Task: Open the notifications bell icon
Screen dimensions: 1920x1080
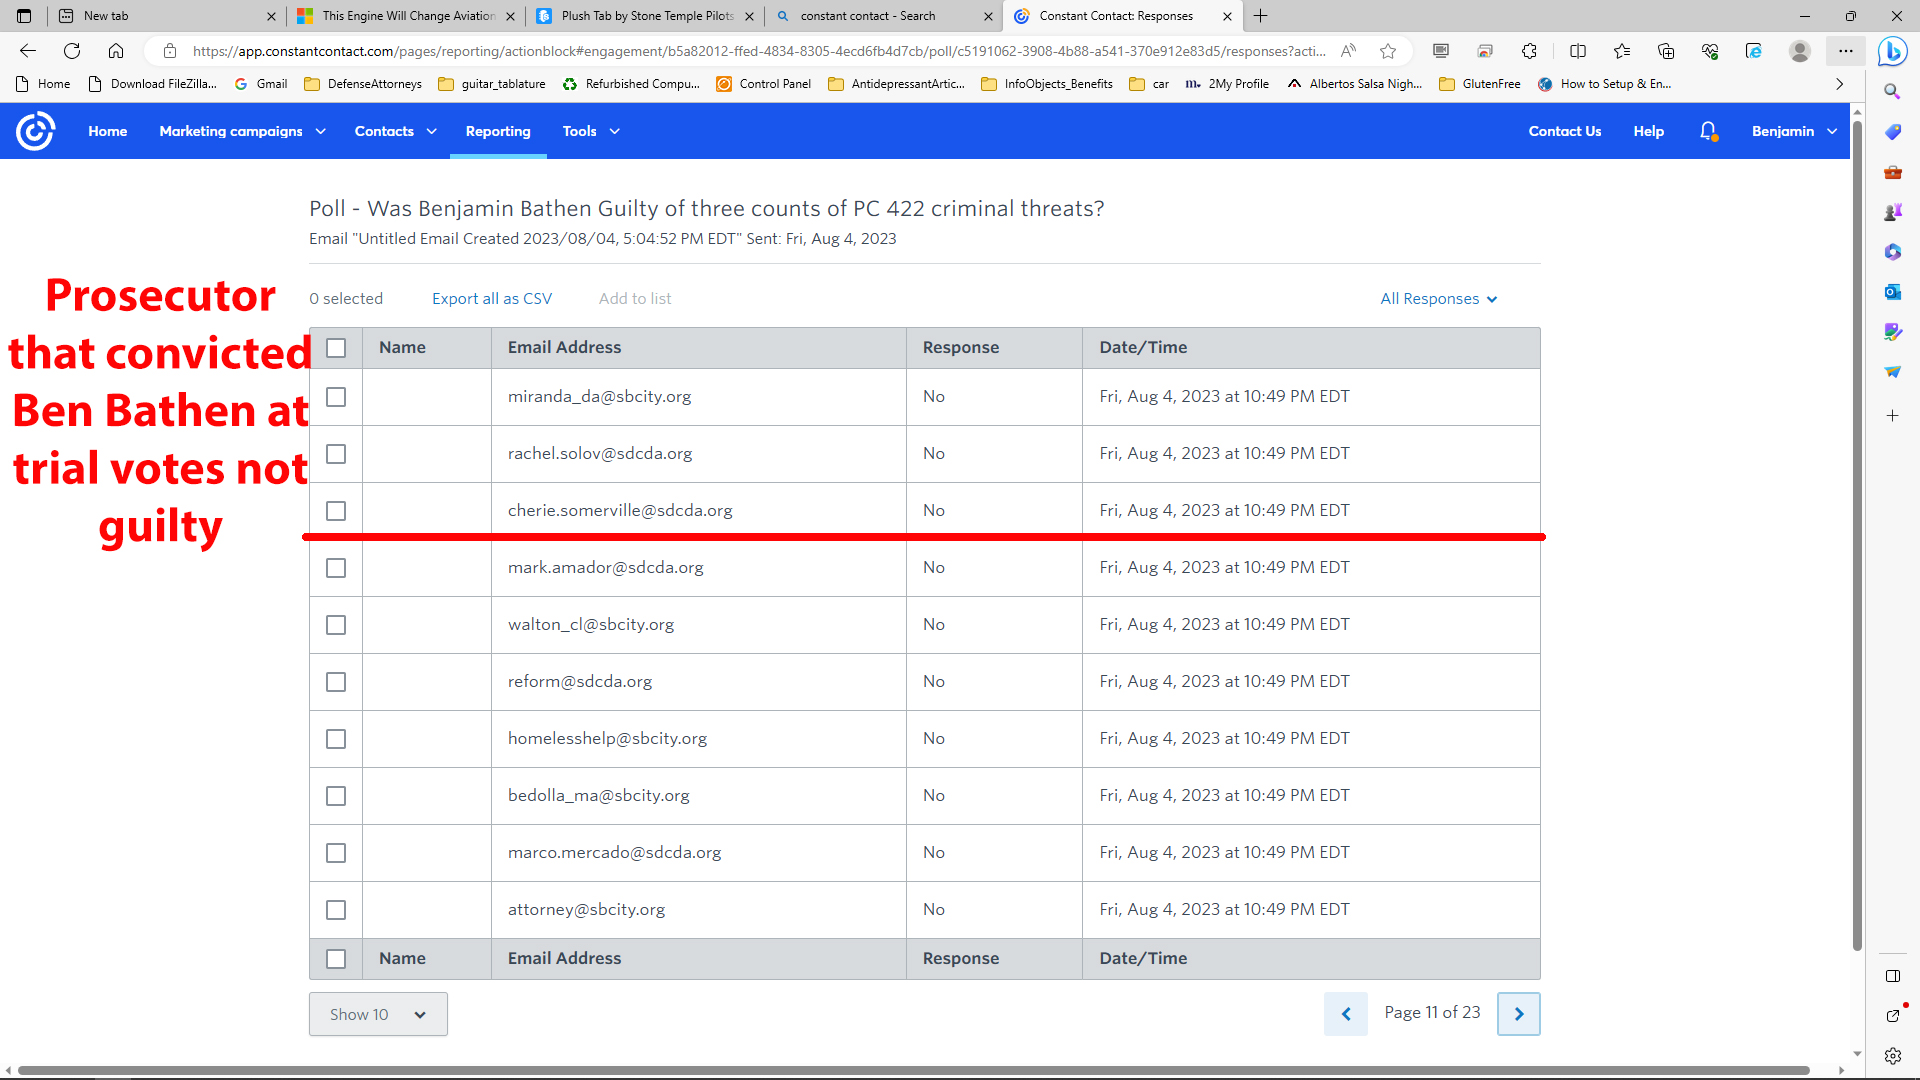Action: click(x=1708, y=131)
